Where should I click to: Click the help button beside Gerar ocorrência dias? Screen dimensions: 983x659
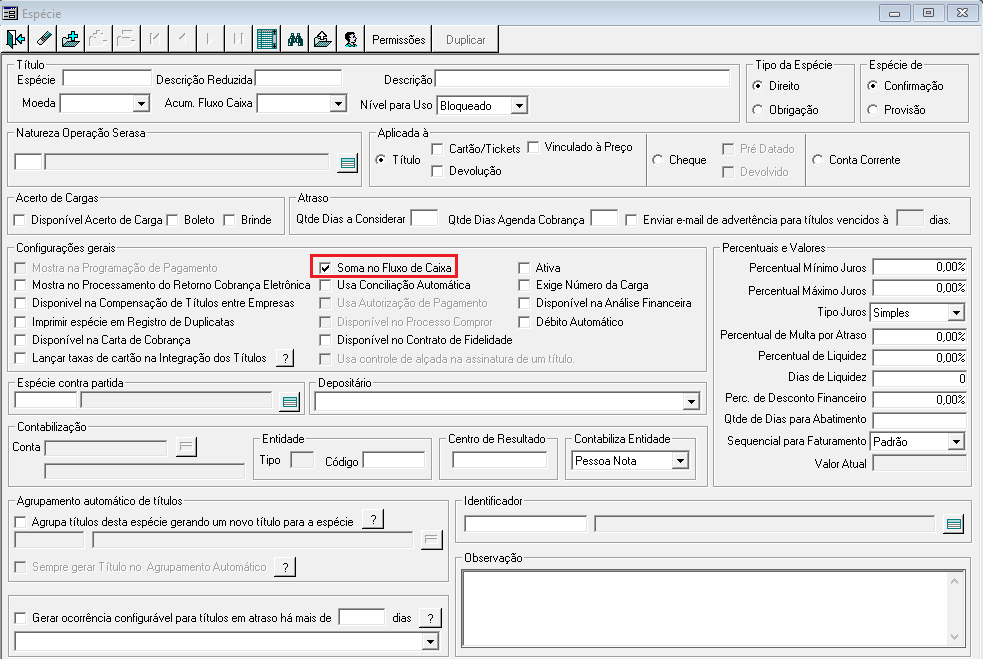430,618
